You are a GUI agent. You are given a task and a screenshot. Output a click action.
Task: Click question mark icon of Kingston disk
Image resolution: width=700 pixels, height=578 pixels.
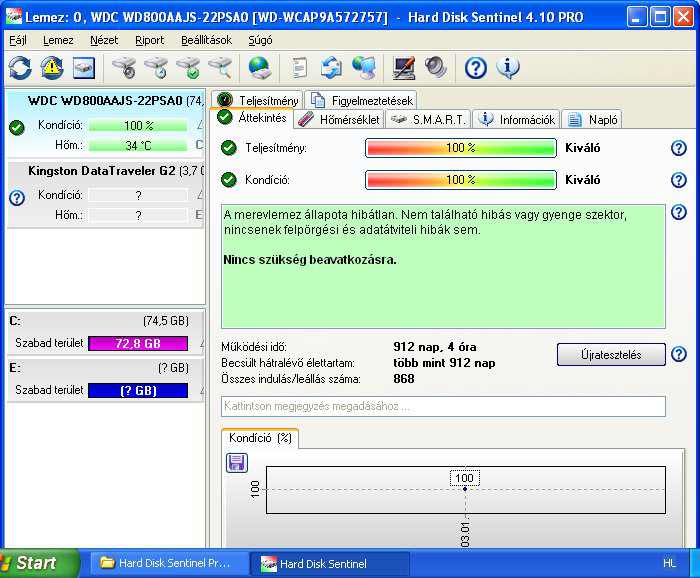pyautogui.click(x=17, y=198)
